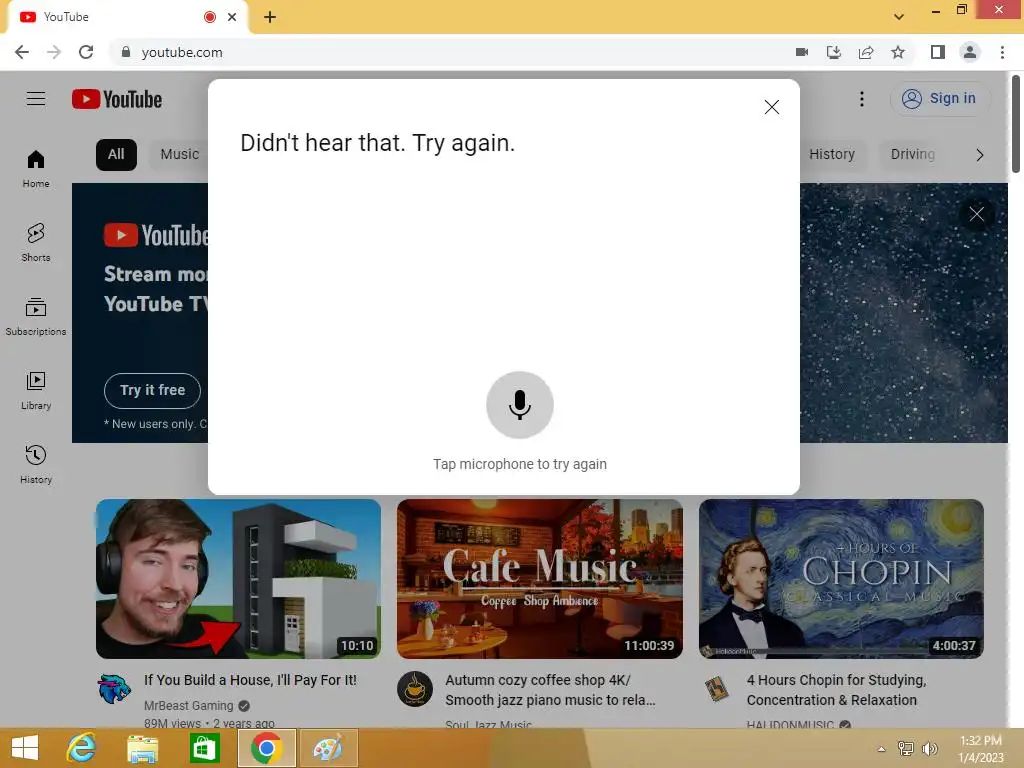
Task: Open File Explorer from taskbar
Action: click(142, 748)
